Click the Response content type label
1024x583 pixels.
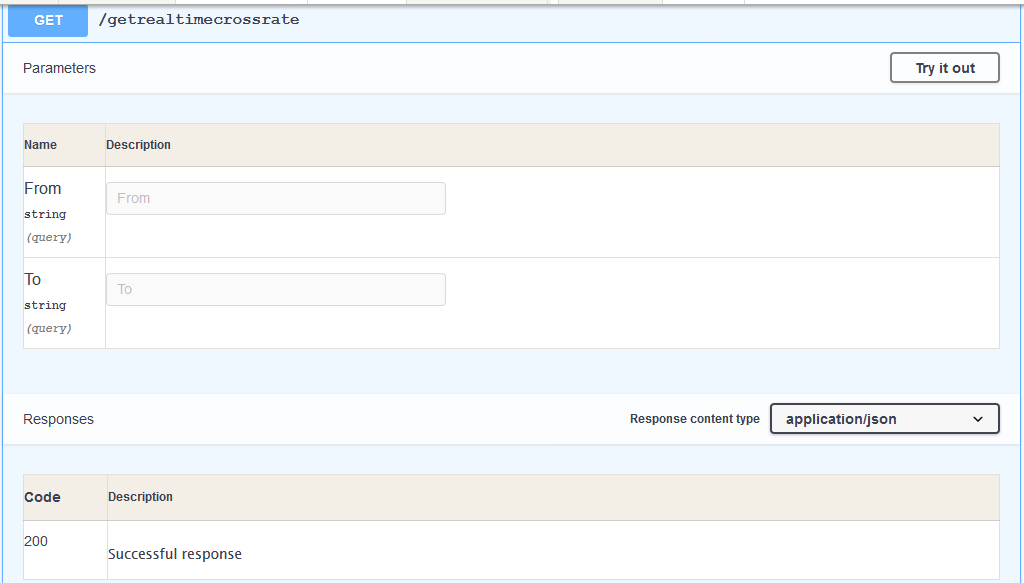pyautogui.click(x=694, y=419)
